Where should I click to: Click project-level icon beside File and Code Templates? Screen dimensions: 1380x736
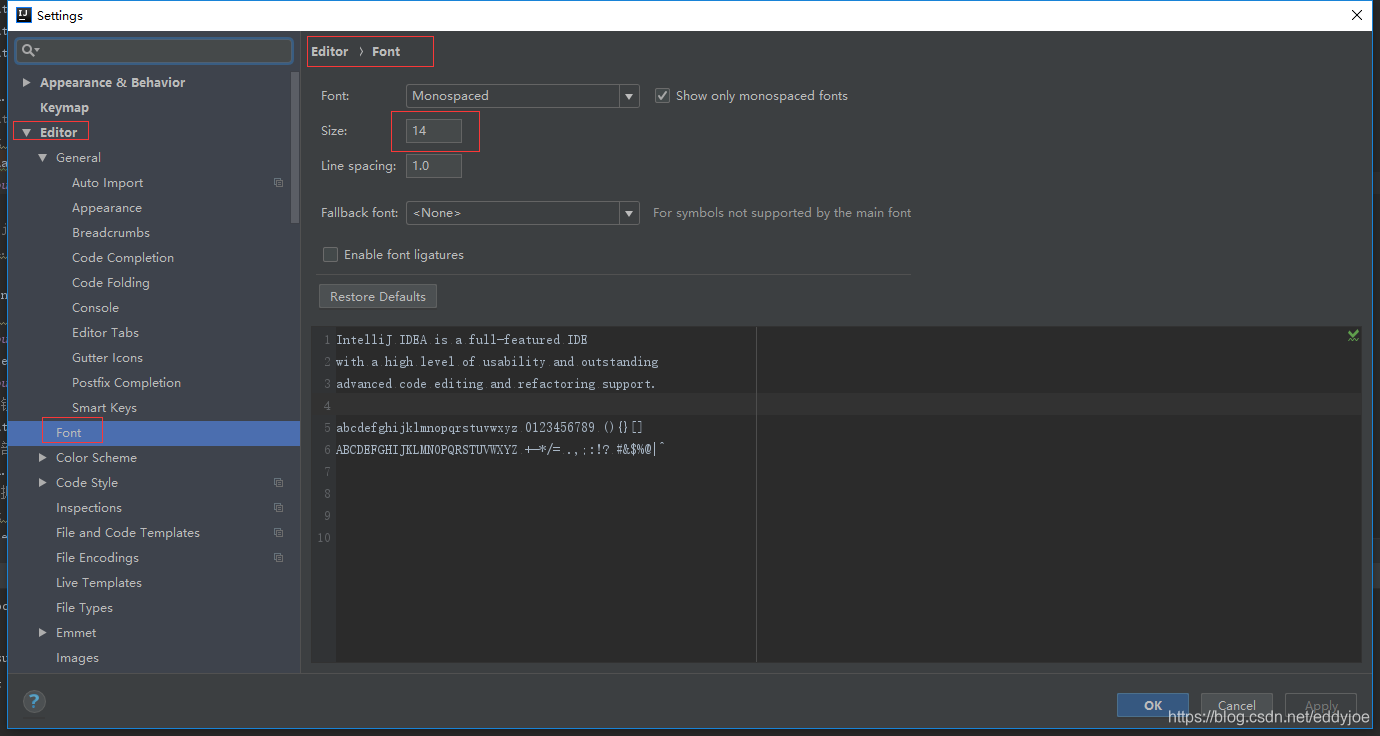[279, 533]
